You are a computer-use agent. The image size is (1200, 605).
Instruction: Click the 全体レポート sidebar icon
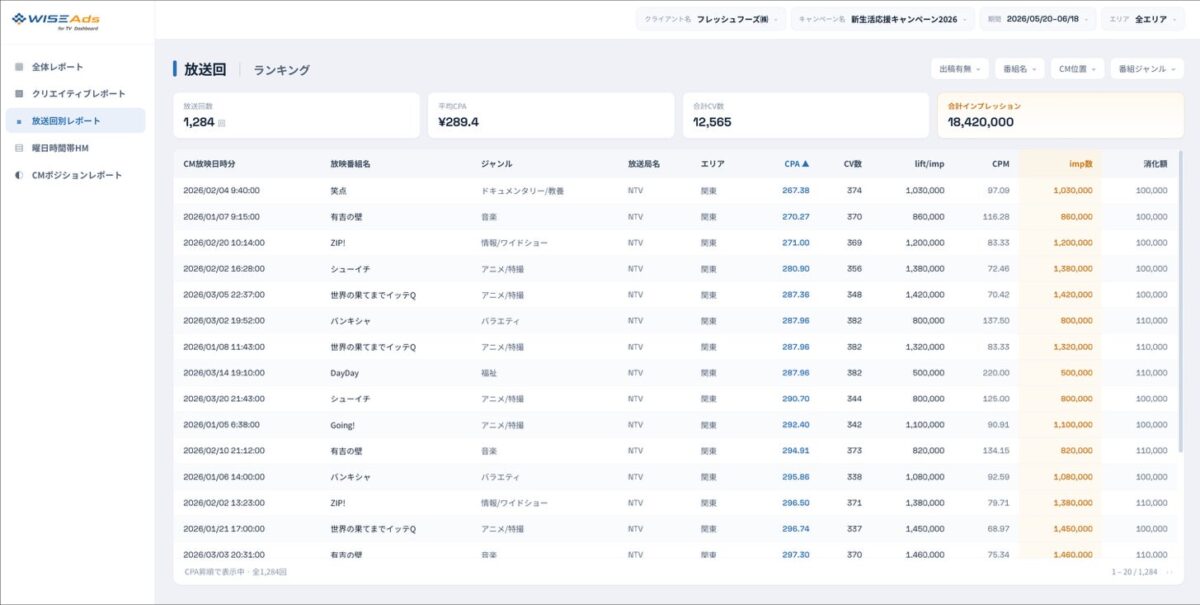click(18, 67)
